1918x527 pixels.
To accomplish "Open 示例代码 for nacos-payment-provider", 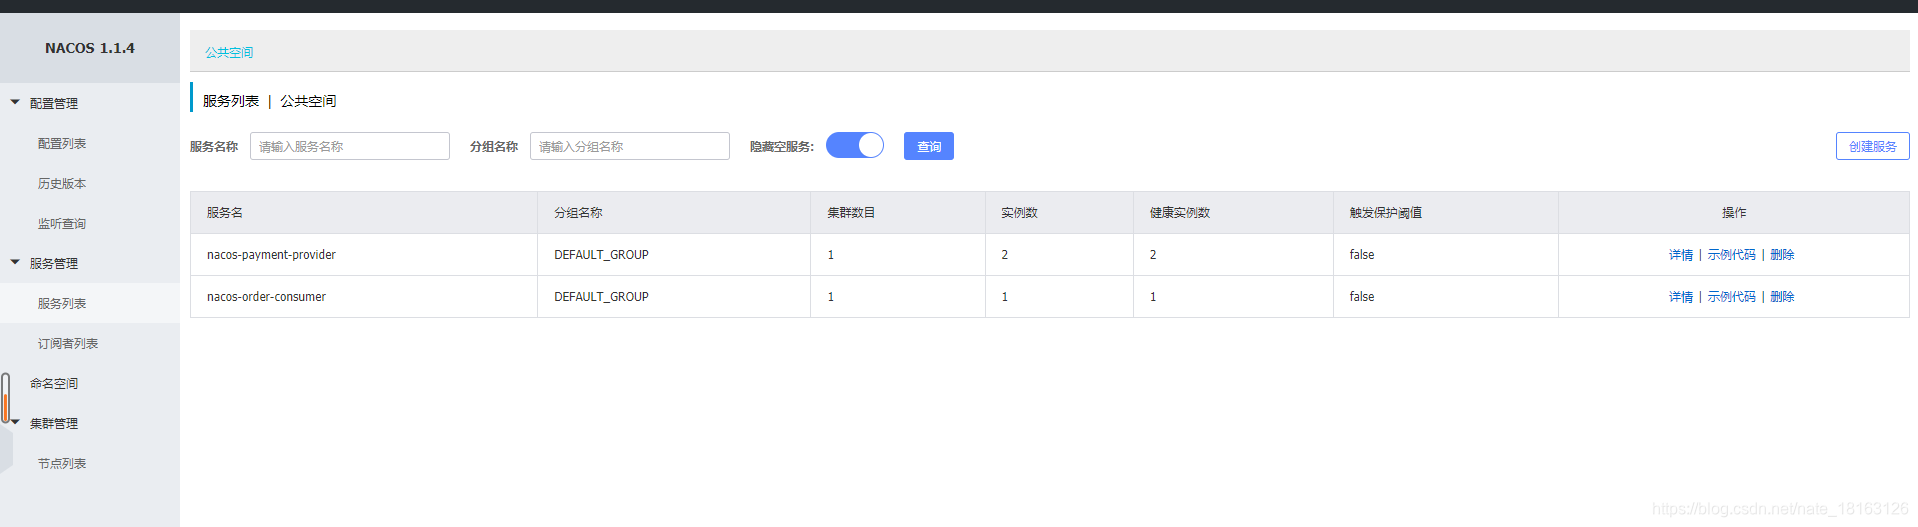I will pos(1731,255).
